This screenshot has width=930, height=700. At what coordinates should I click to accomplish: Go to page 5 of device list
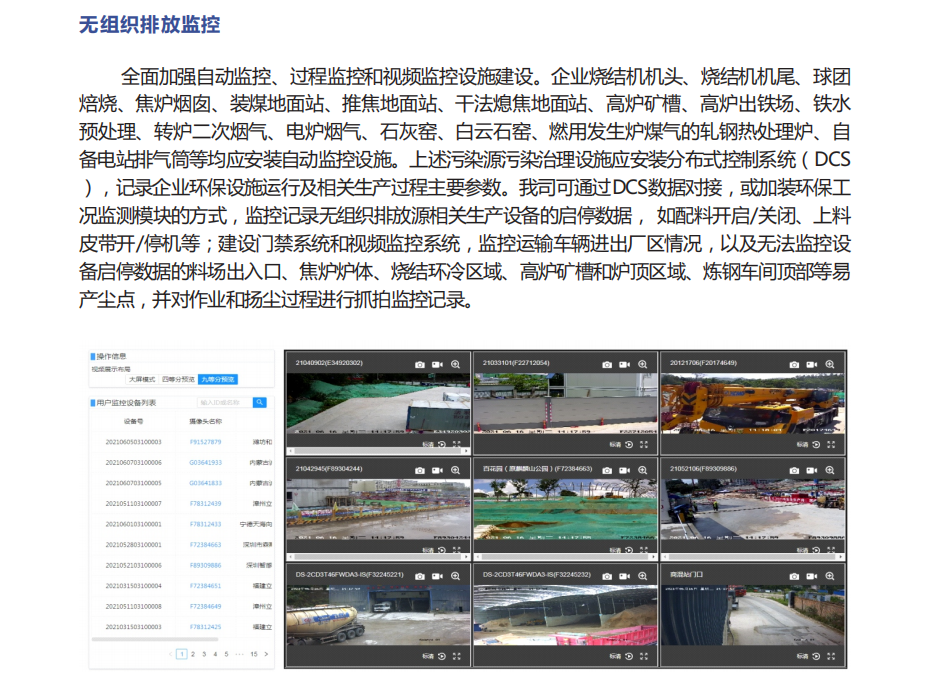(226, 654)
